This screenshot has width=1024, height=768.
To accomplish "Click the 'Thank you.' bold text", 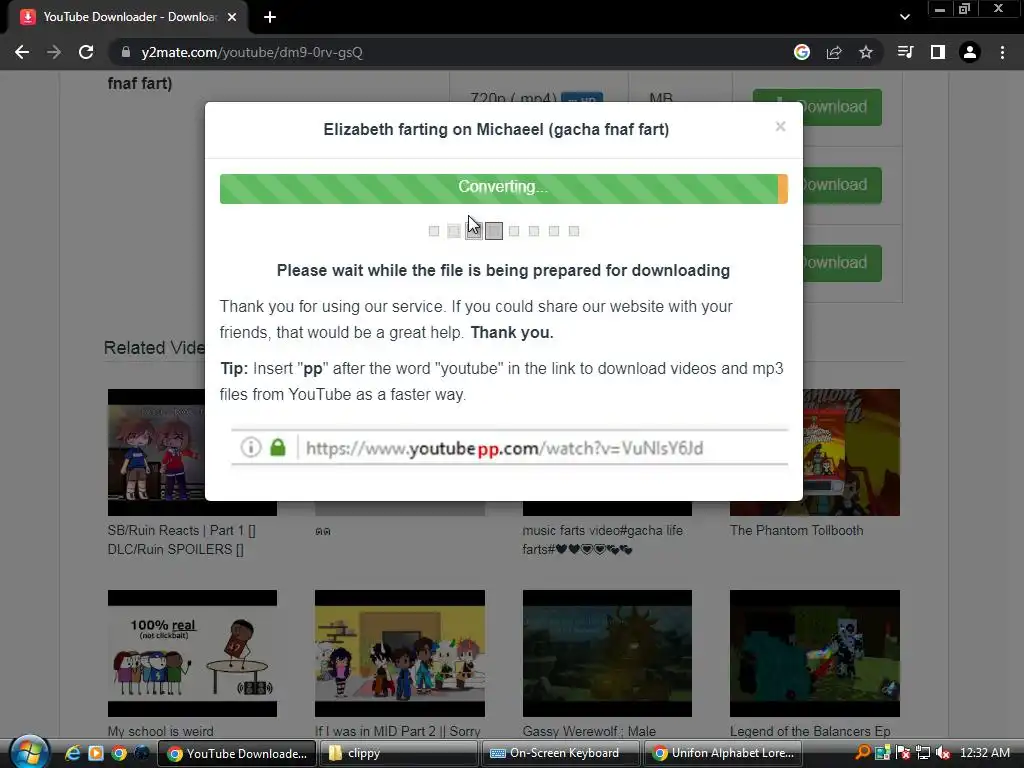I will (512, 332).
